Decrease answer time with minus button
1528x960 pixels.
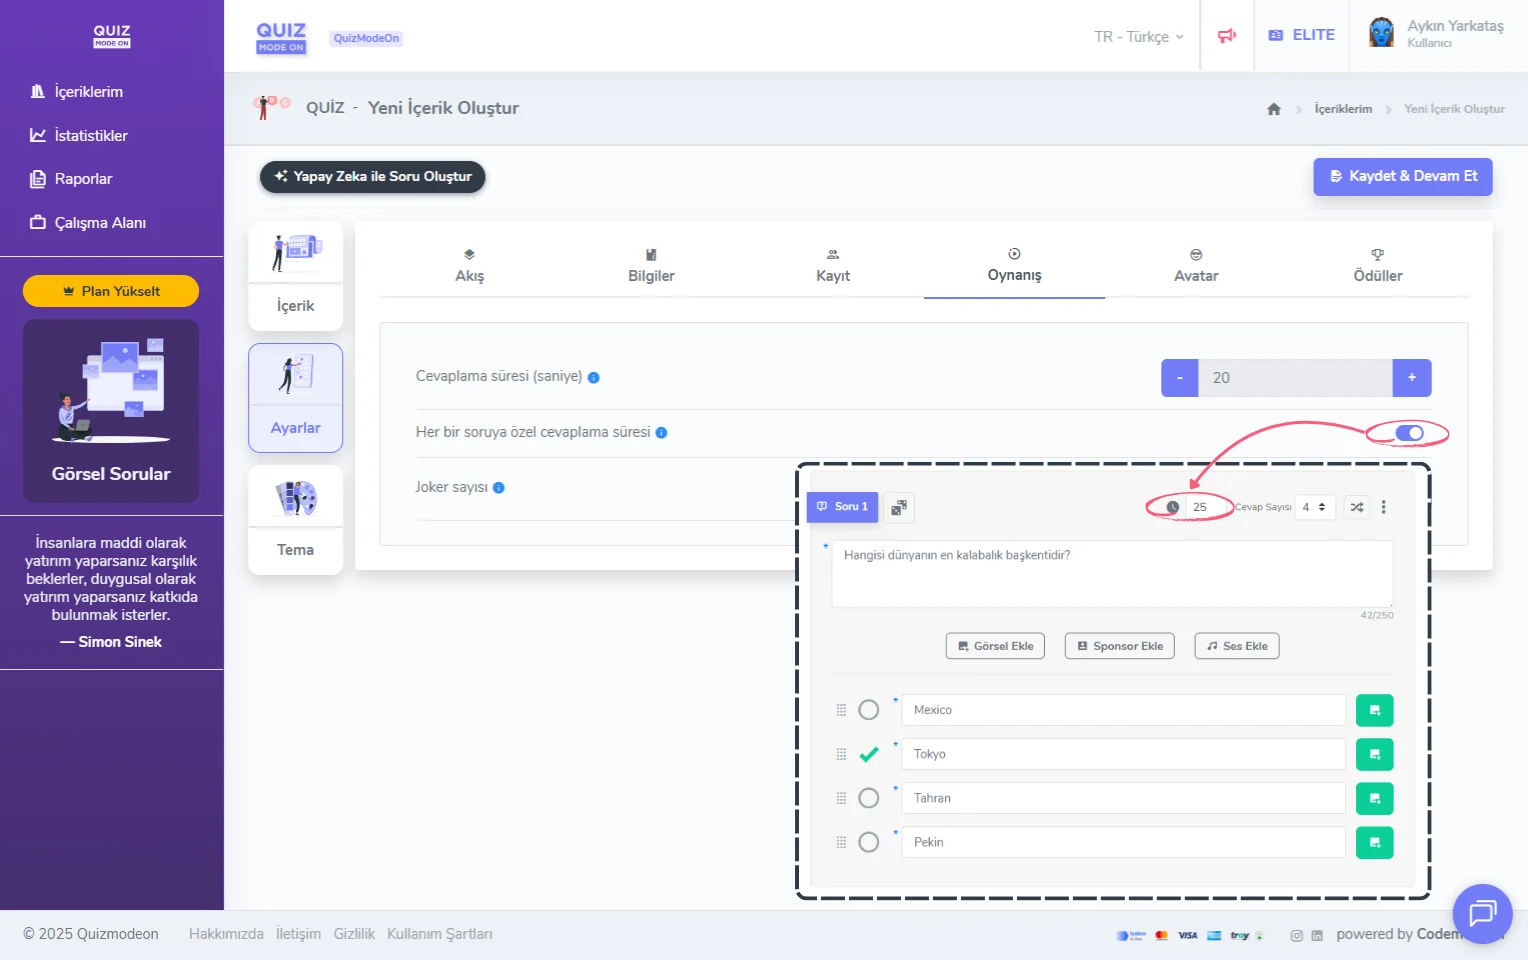(x=1179, y=378)
